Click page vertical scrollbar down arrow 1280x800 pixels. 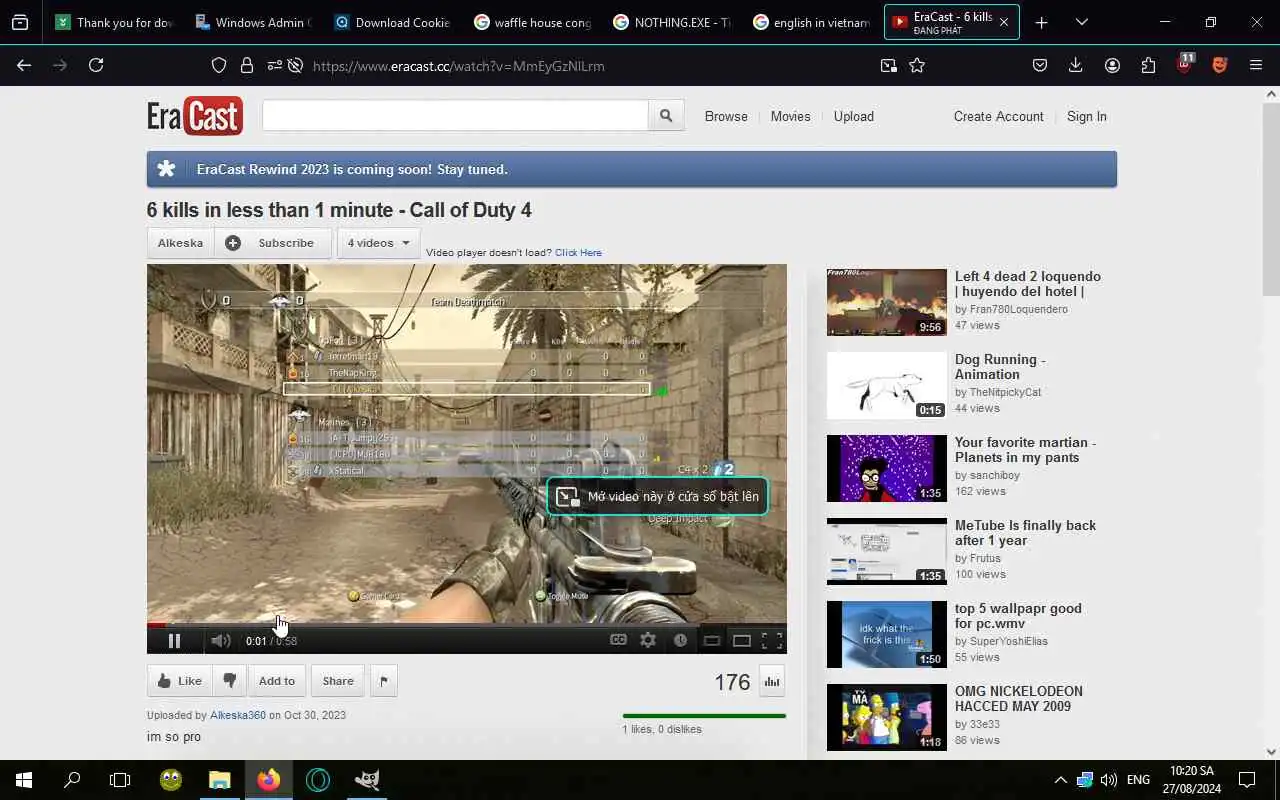click(1271, 752)
